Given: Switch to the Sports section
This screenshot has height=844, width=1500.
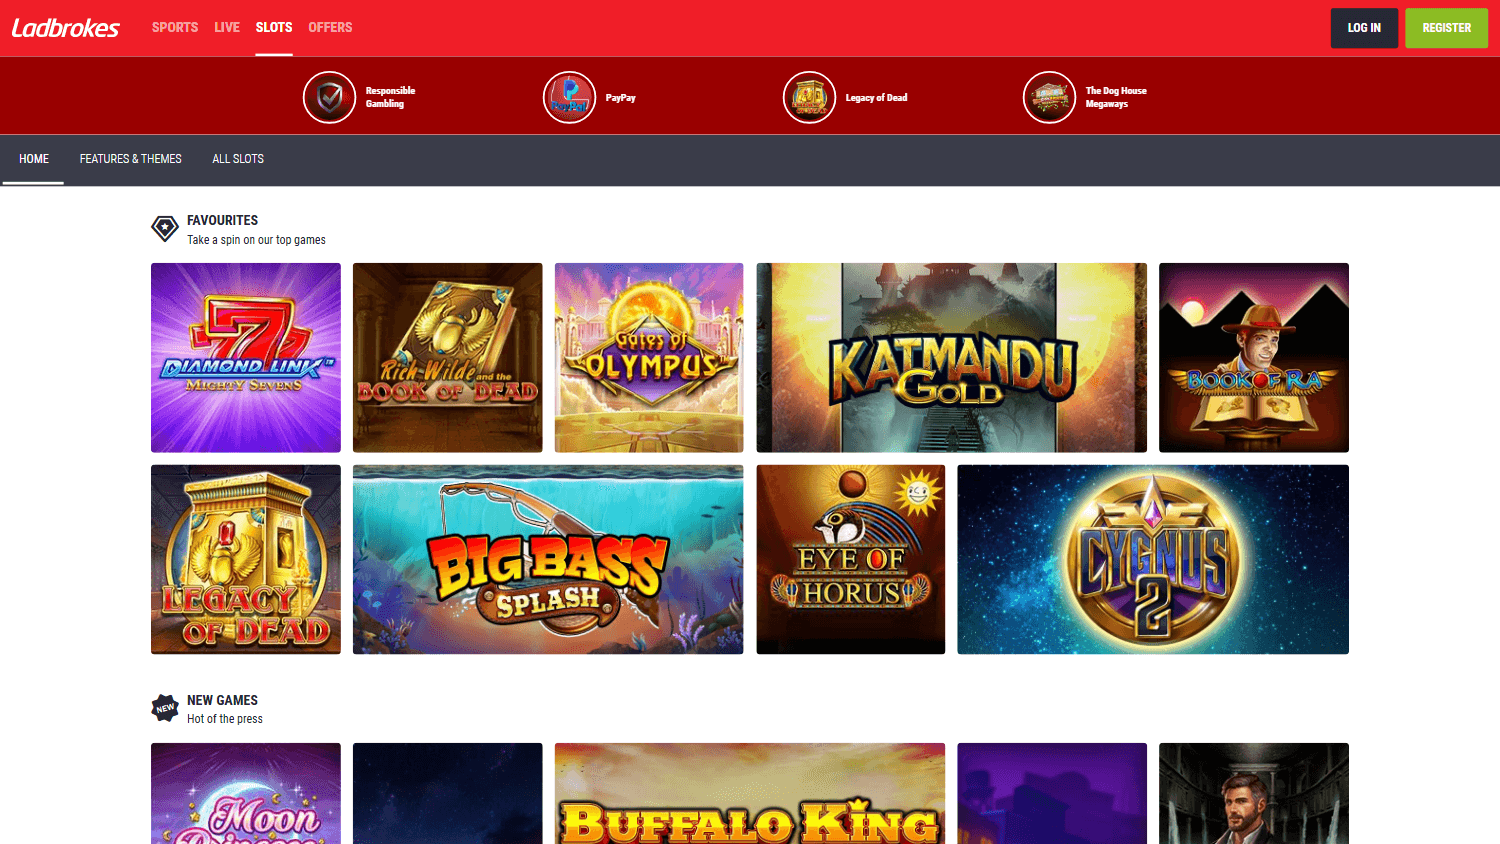Looking at the screenshot, I should tap(175, 27).
